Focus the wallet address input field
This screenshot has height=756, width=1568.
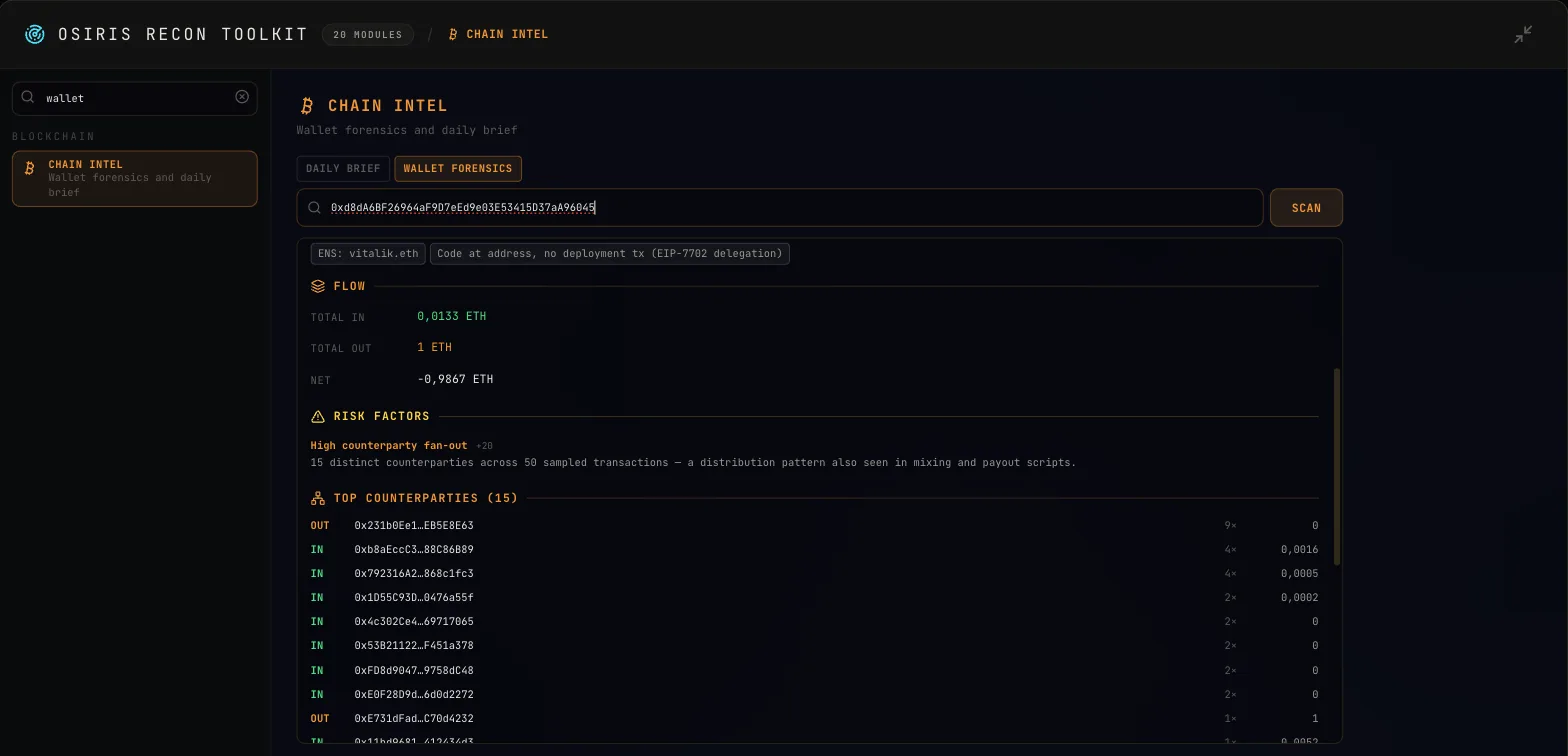pyautogui.click(x=780, y=208)
